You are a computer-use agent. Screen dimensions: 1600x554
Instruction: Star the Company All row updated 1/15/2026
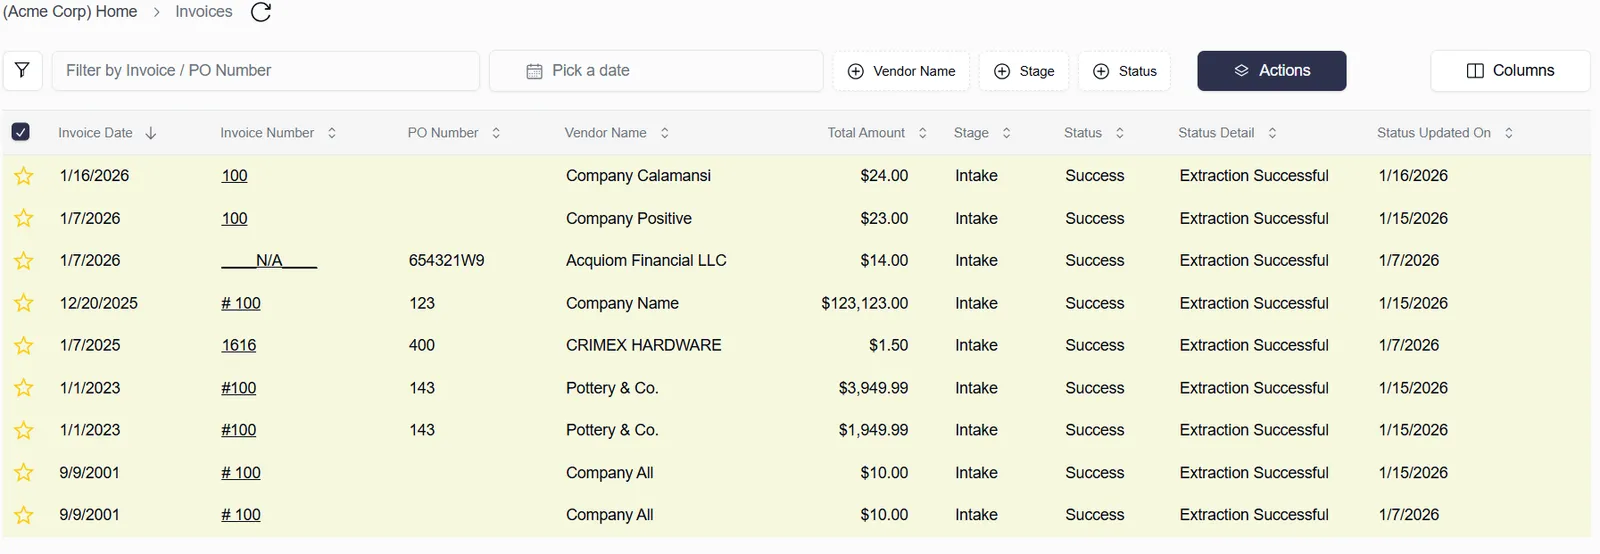(x=24, y=473)
